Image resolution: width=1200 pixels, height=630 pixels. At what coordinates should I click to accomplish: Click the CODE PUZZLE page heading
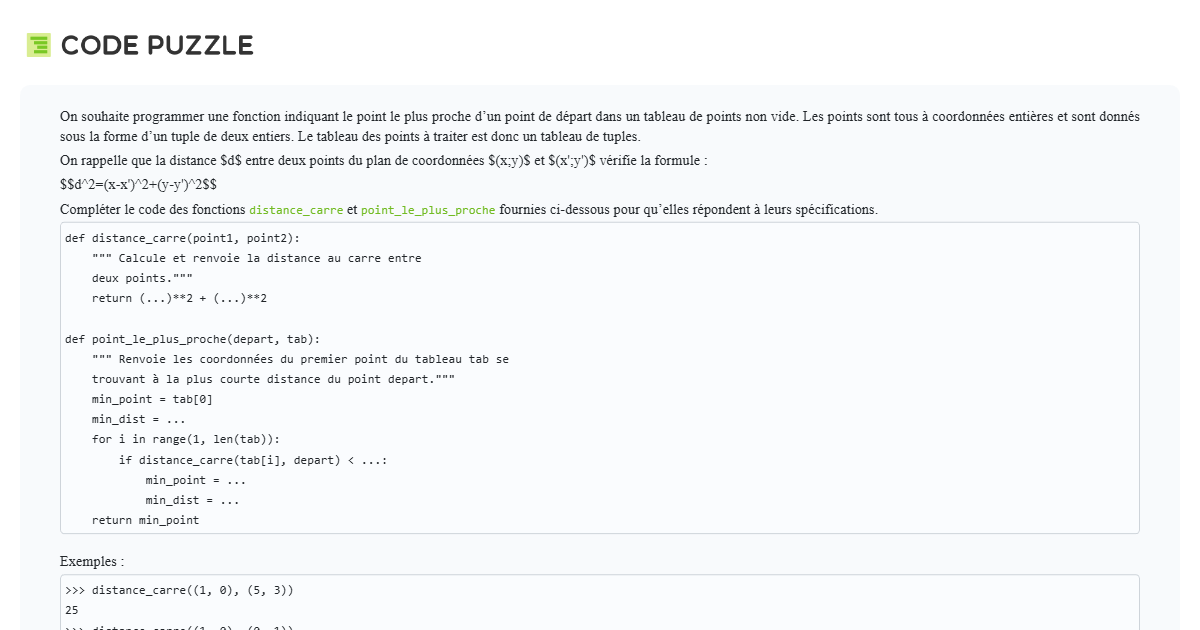[x=156, y=45]
